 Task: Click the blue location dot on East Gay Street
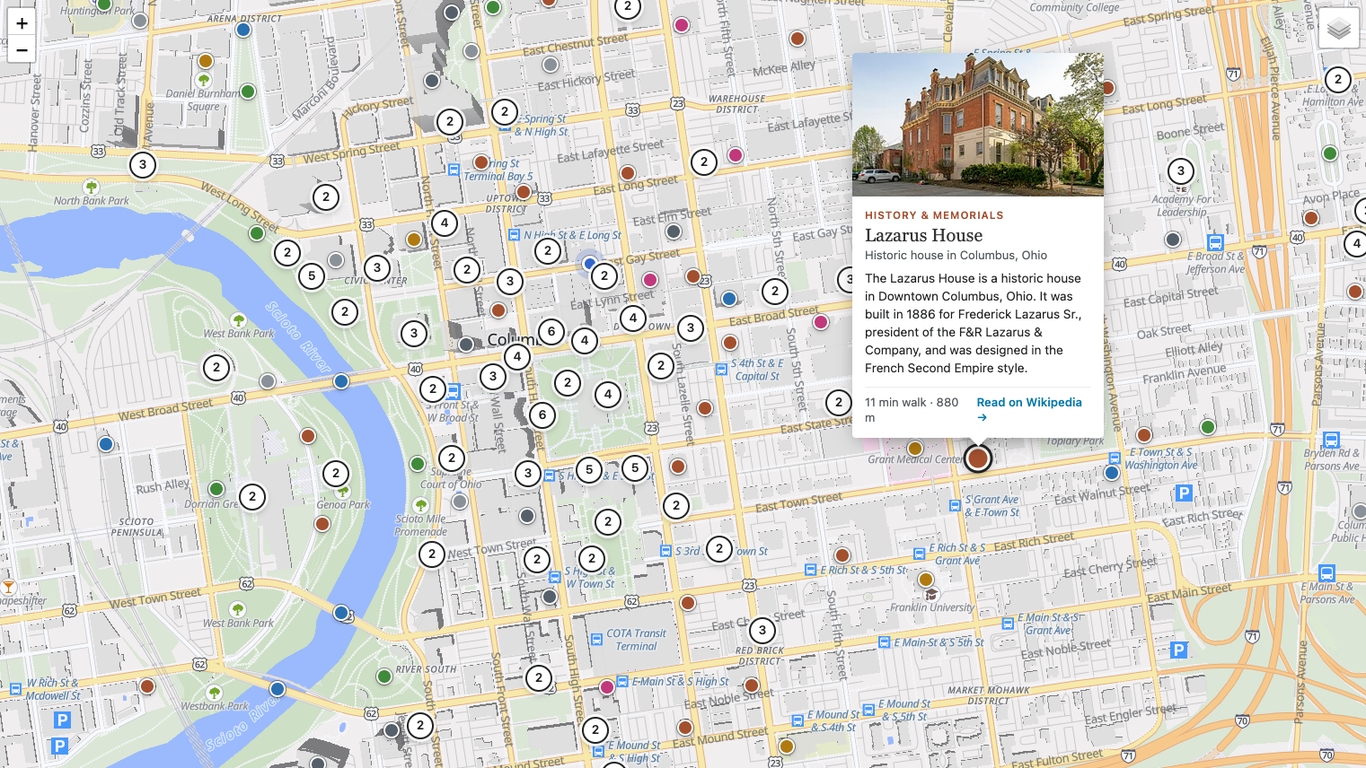click(x=590, y=263)
